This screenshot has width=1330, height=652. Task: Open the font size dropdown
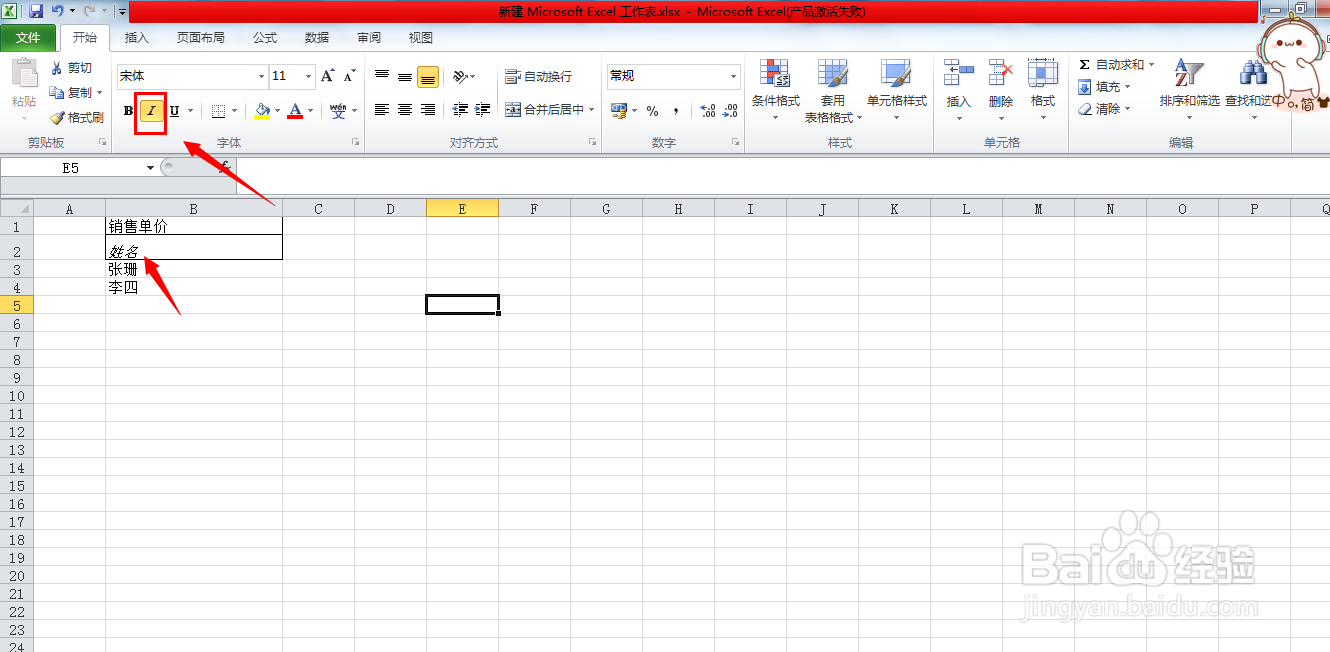click(x=308, y=76)
